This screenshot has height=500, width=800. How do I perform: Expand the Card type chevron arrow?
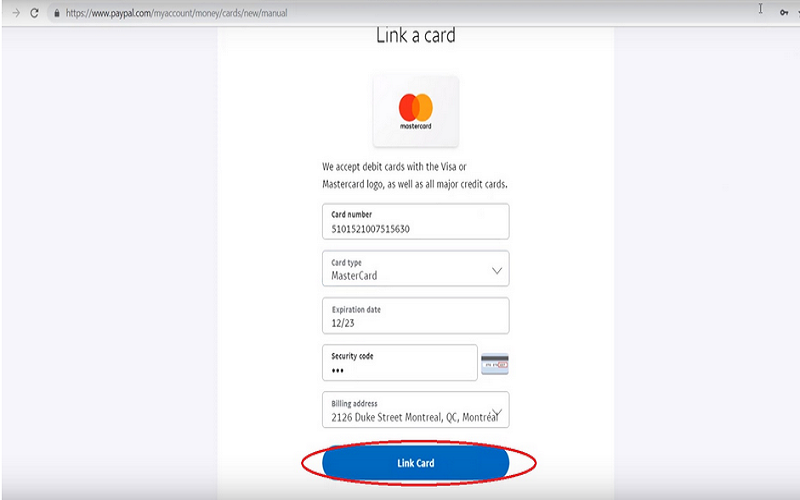pos(497,270)
